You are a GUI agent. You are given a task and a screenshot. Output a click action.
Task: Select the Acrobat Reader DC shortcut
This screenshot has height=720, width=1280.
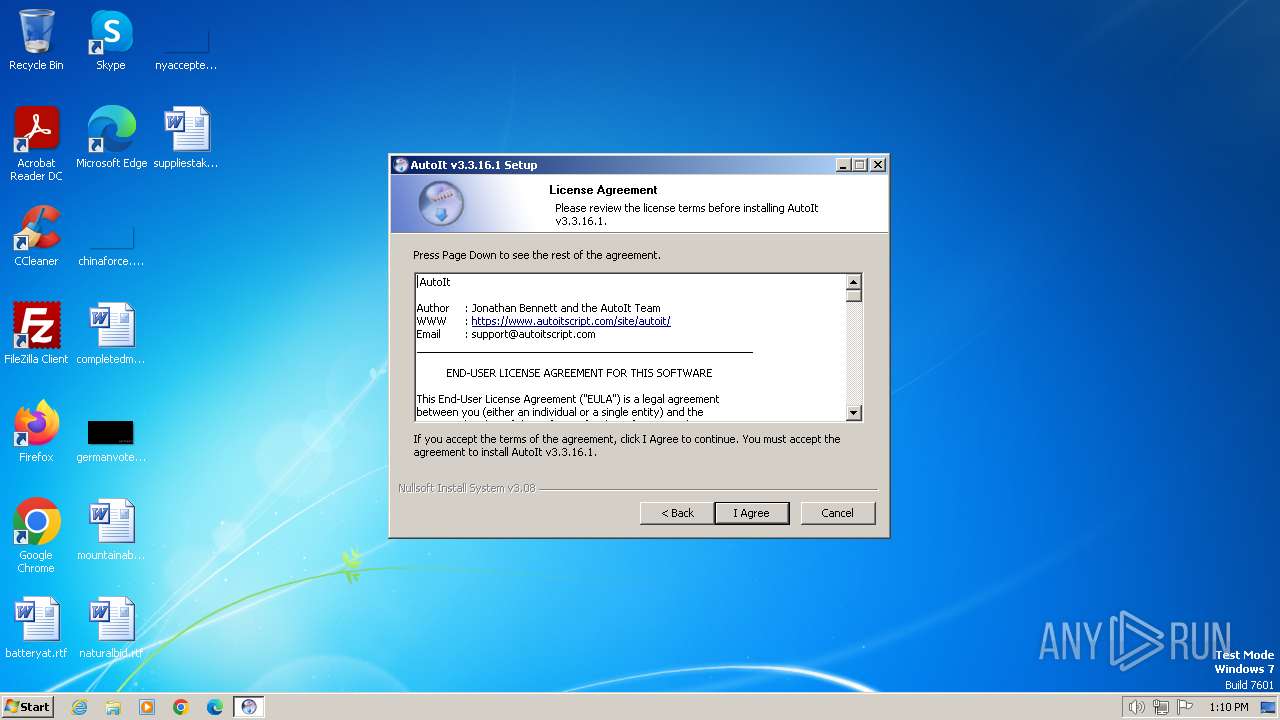(36, 144)
